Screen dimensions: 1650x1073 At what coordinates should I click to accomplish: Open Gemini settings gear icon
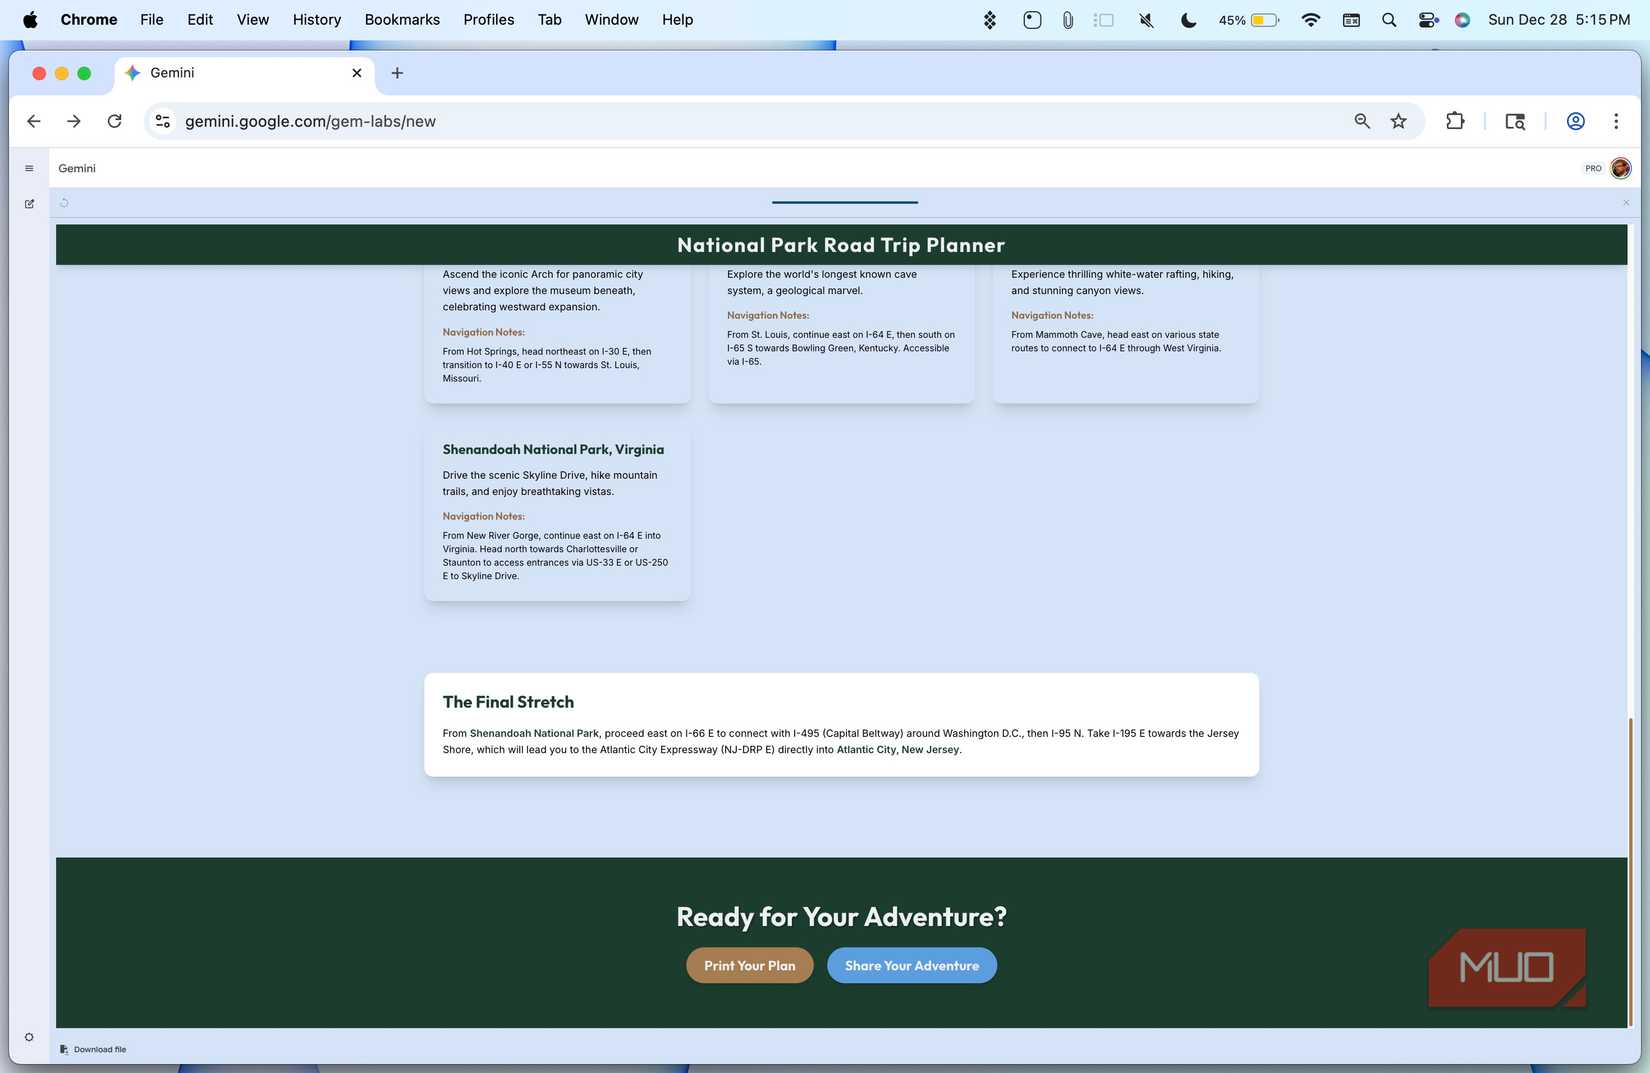29,1037
